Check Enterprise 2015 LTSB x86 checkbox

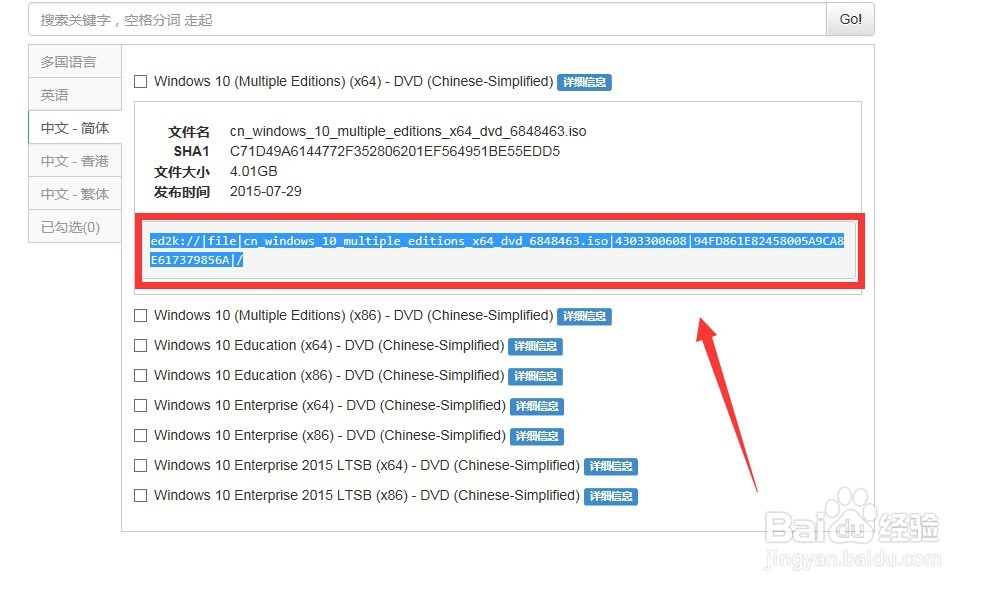pyautogui.click(x=141, y=495)
